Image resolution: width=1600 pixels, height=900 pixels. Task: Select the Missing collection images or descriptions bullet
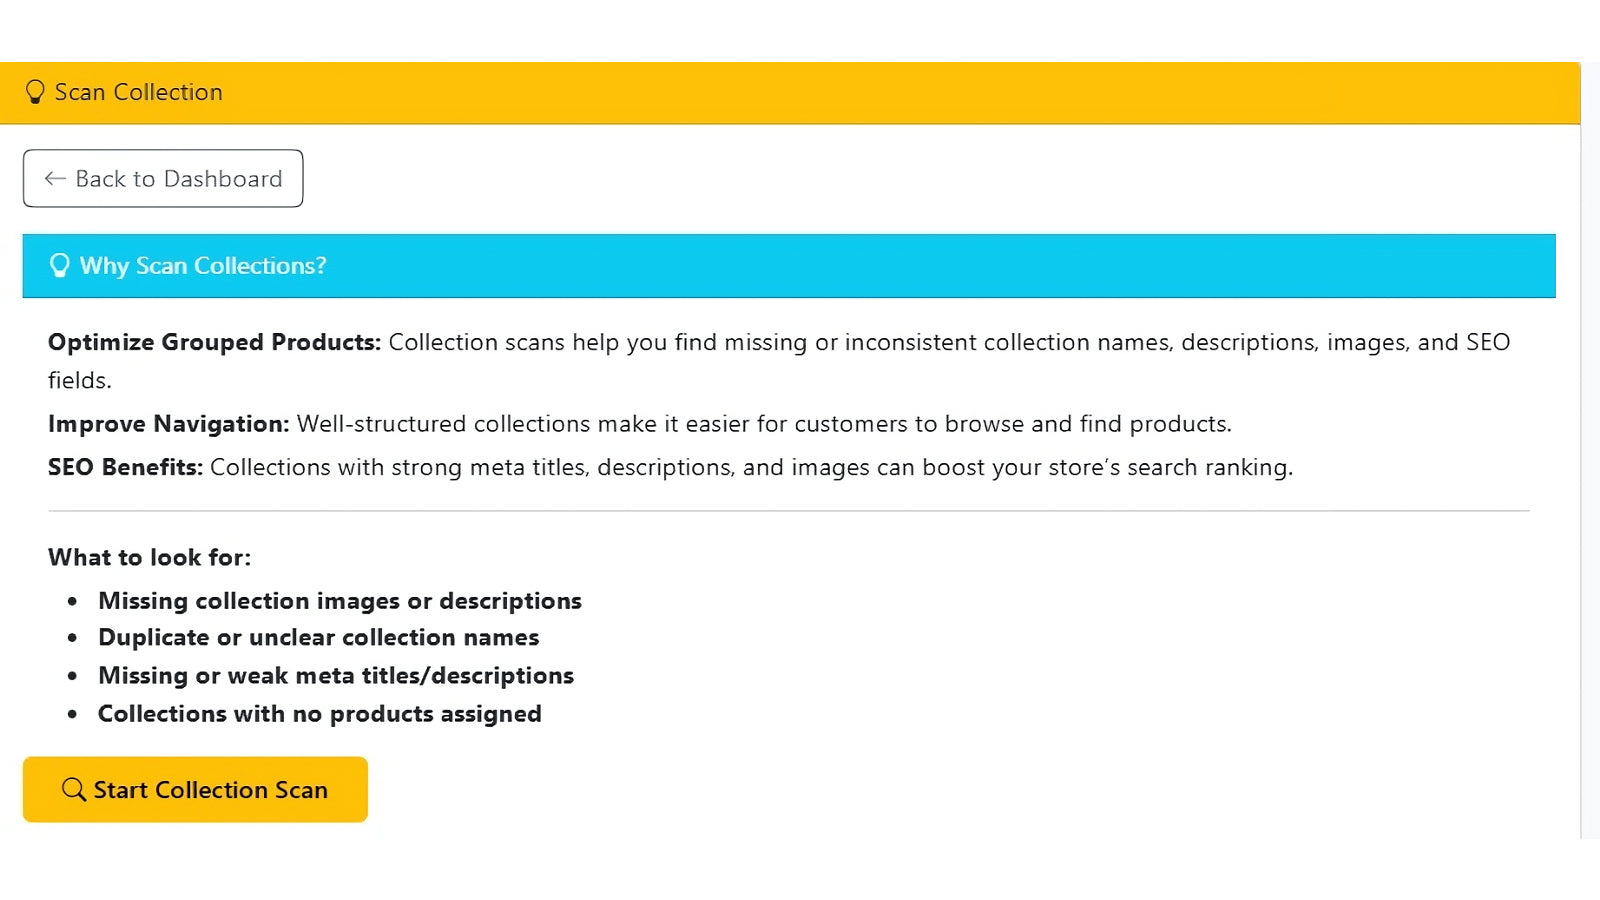[339, 601]
